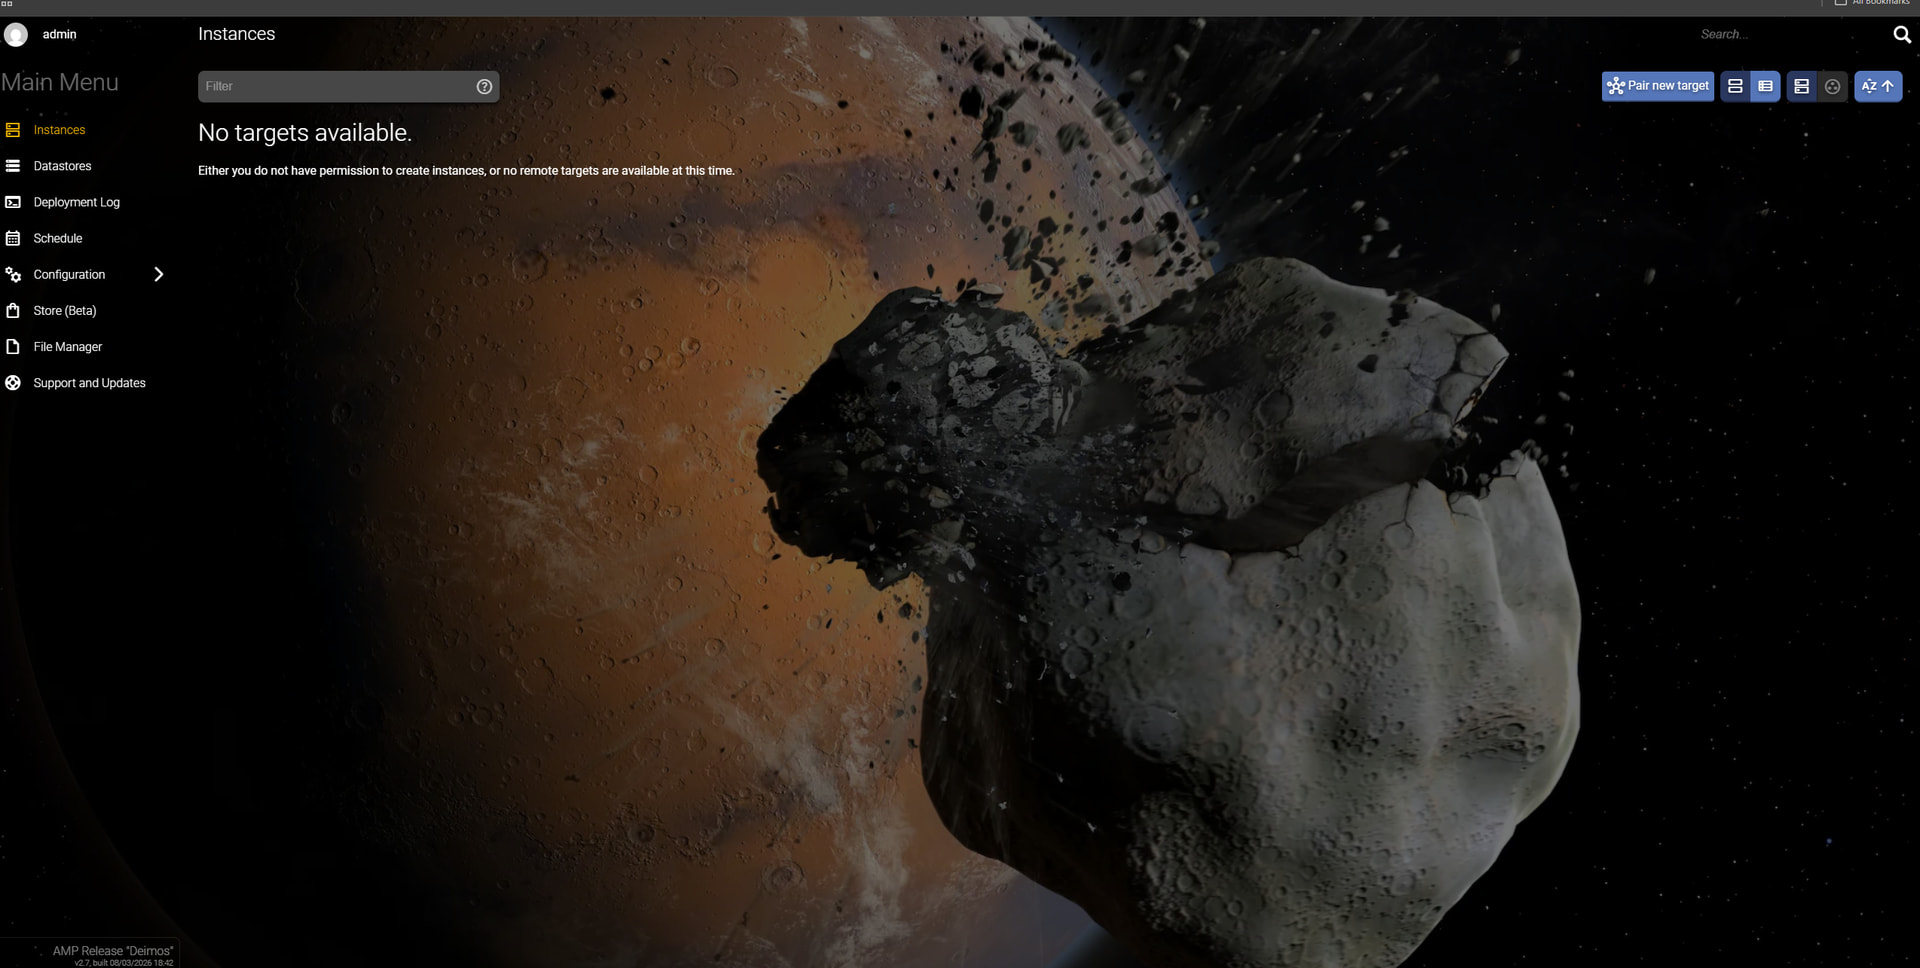1920x968 pixels.
Task: Open filter help question mark icon
Action: click(484, 87)
